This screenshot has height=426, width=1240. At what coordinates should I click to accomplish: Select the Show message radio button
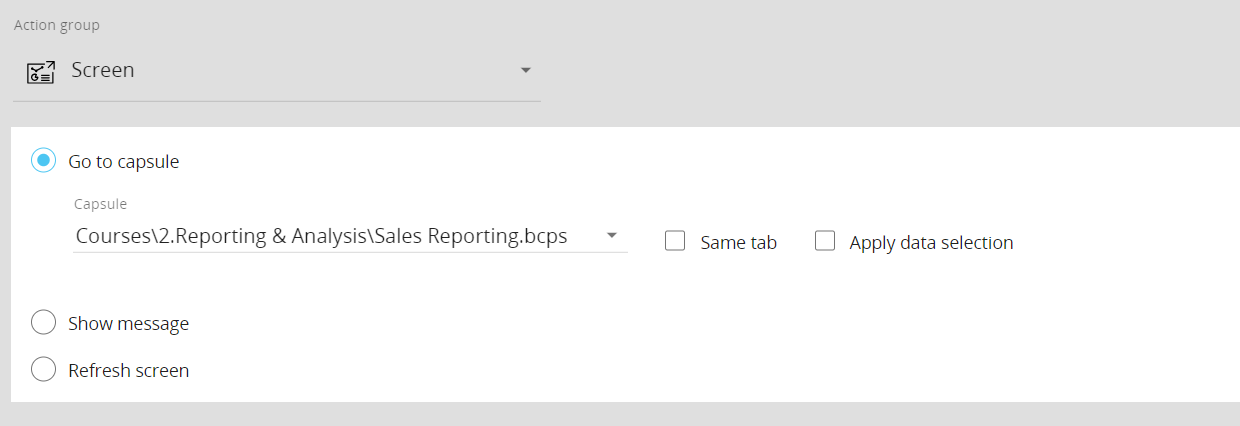click(43, 323)
